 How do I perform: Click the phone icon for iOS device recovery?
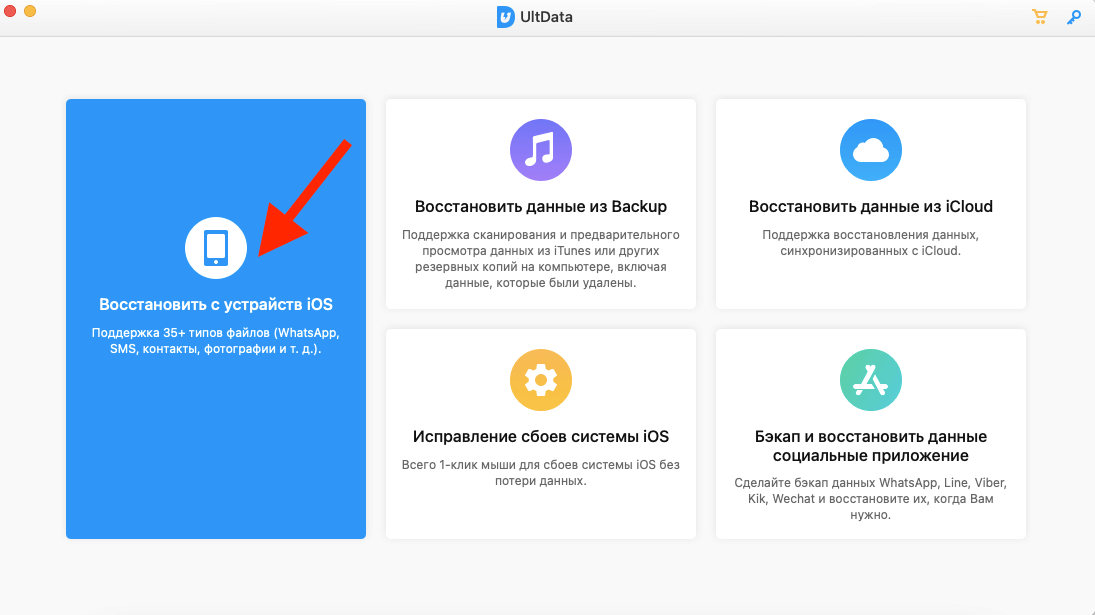[x=216, y=248]
